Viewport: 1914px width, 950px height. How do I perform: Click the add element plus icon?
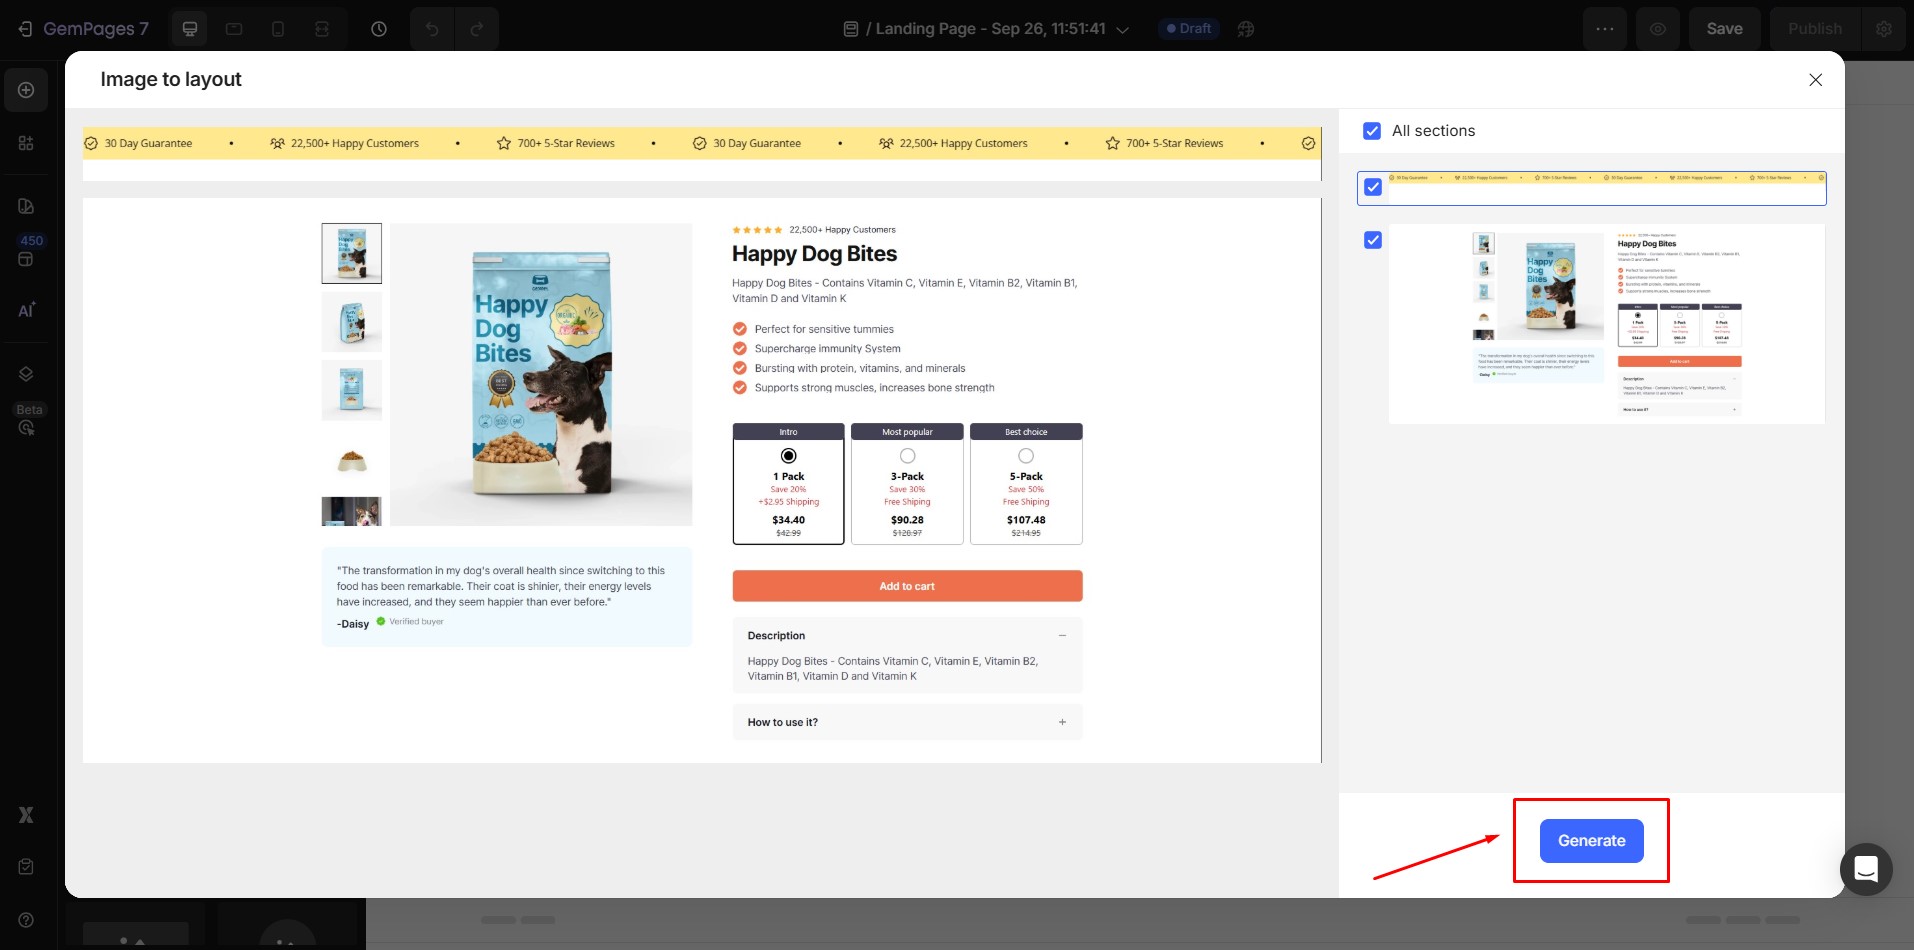(26, 90)
